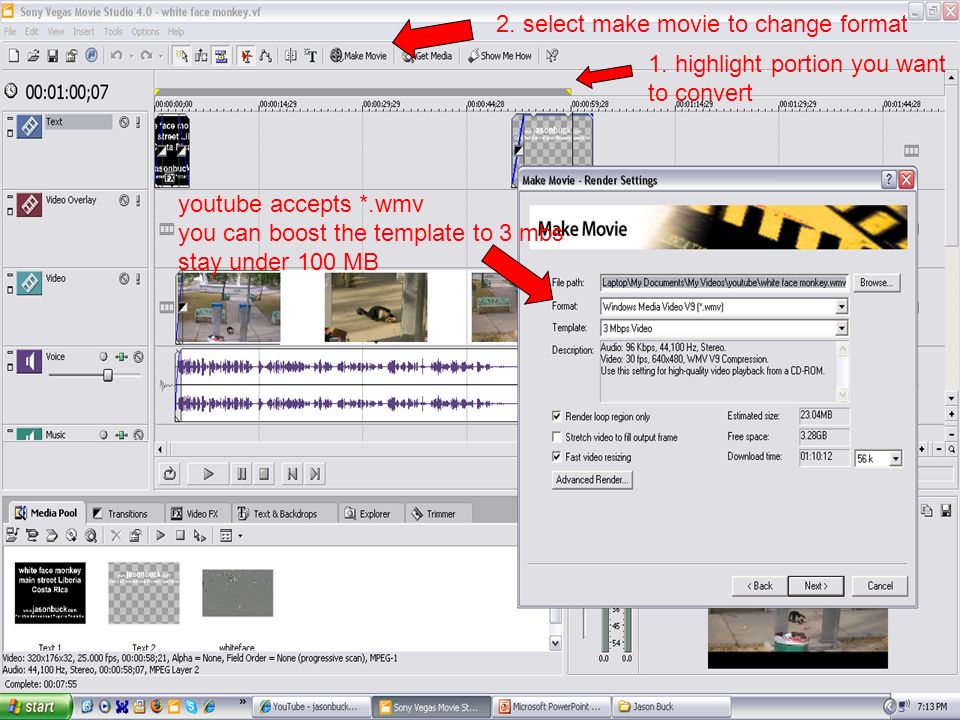Solo the Video Overlay track
The height and width of the screenshot is (720, 960).
pos(138,200)
